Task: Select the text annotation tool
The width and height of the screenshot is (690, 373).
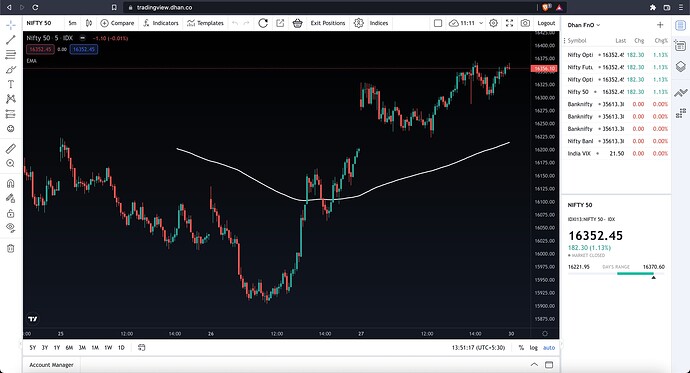Action: [11, 84]
